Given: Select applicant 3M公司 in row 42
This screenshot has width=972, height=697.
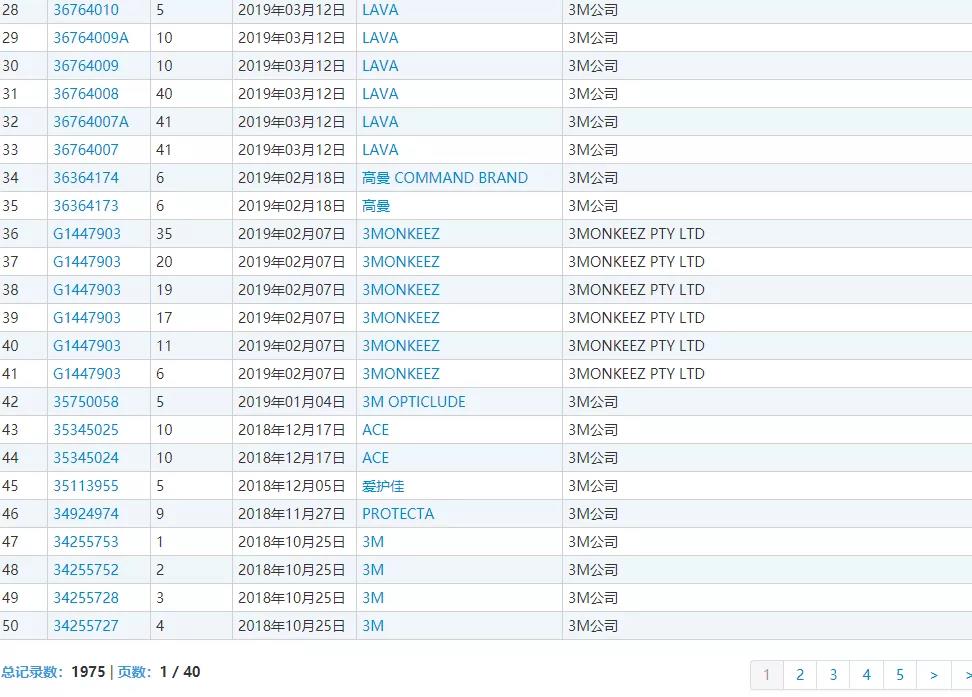Looking at the screenshot, I should pos(593,402).
